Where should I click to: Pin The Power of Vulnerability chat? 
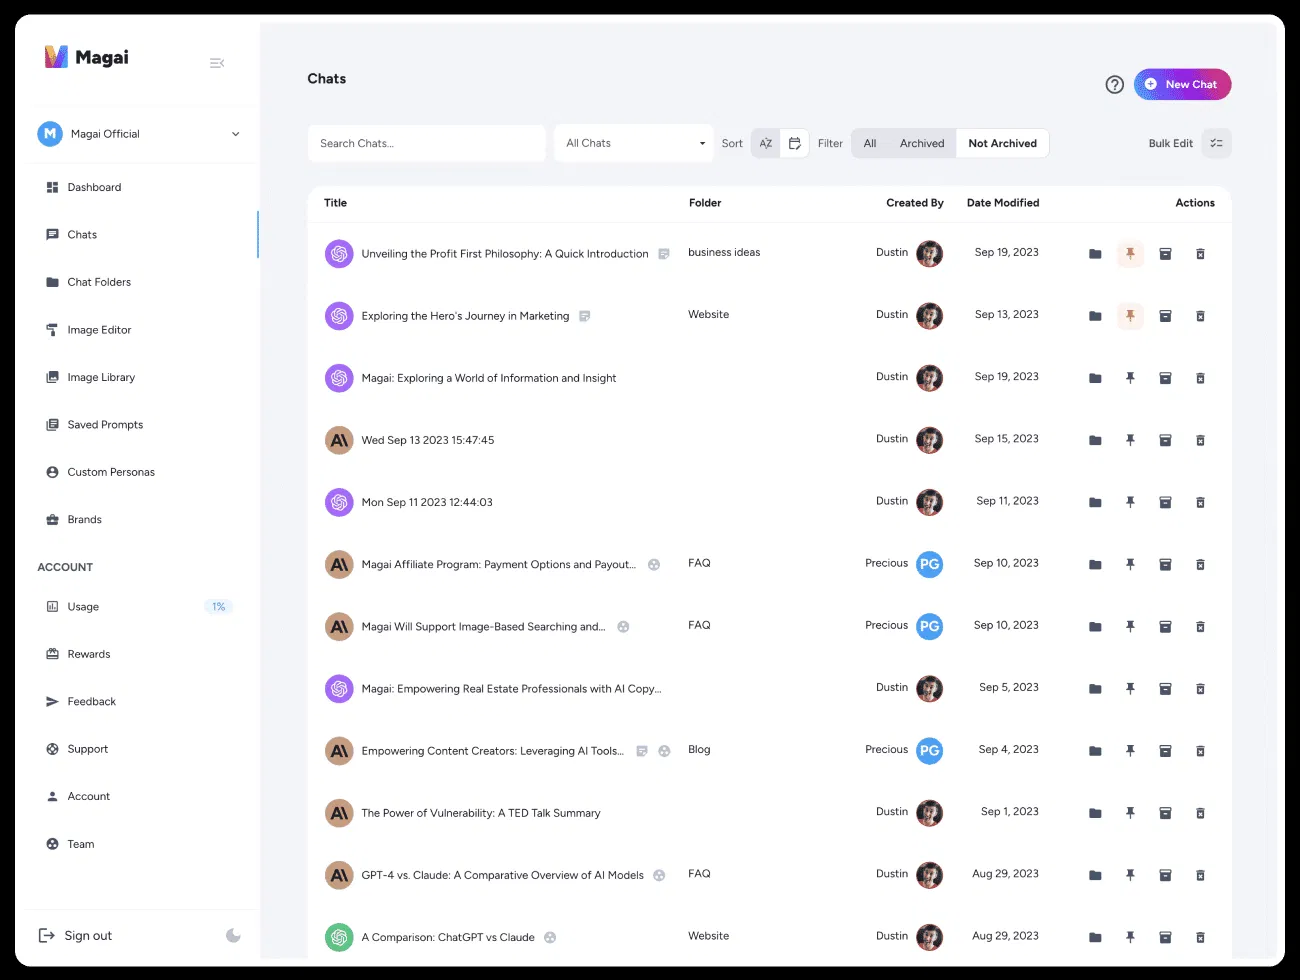click(x=1130, y=813)
